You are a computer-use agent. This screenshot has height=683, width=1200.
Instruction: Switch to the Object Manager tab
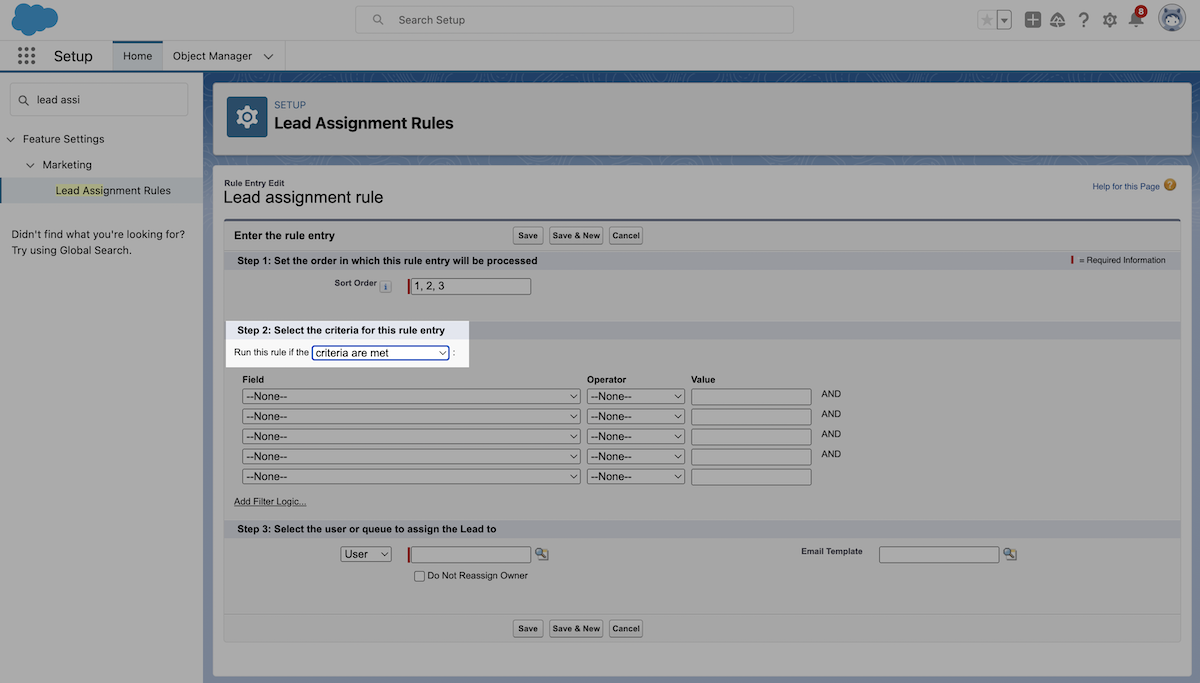pyautogui.click(x=212, y=56)
